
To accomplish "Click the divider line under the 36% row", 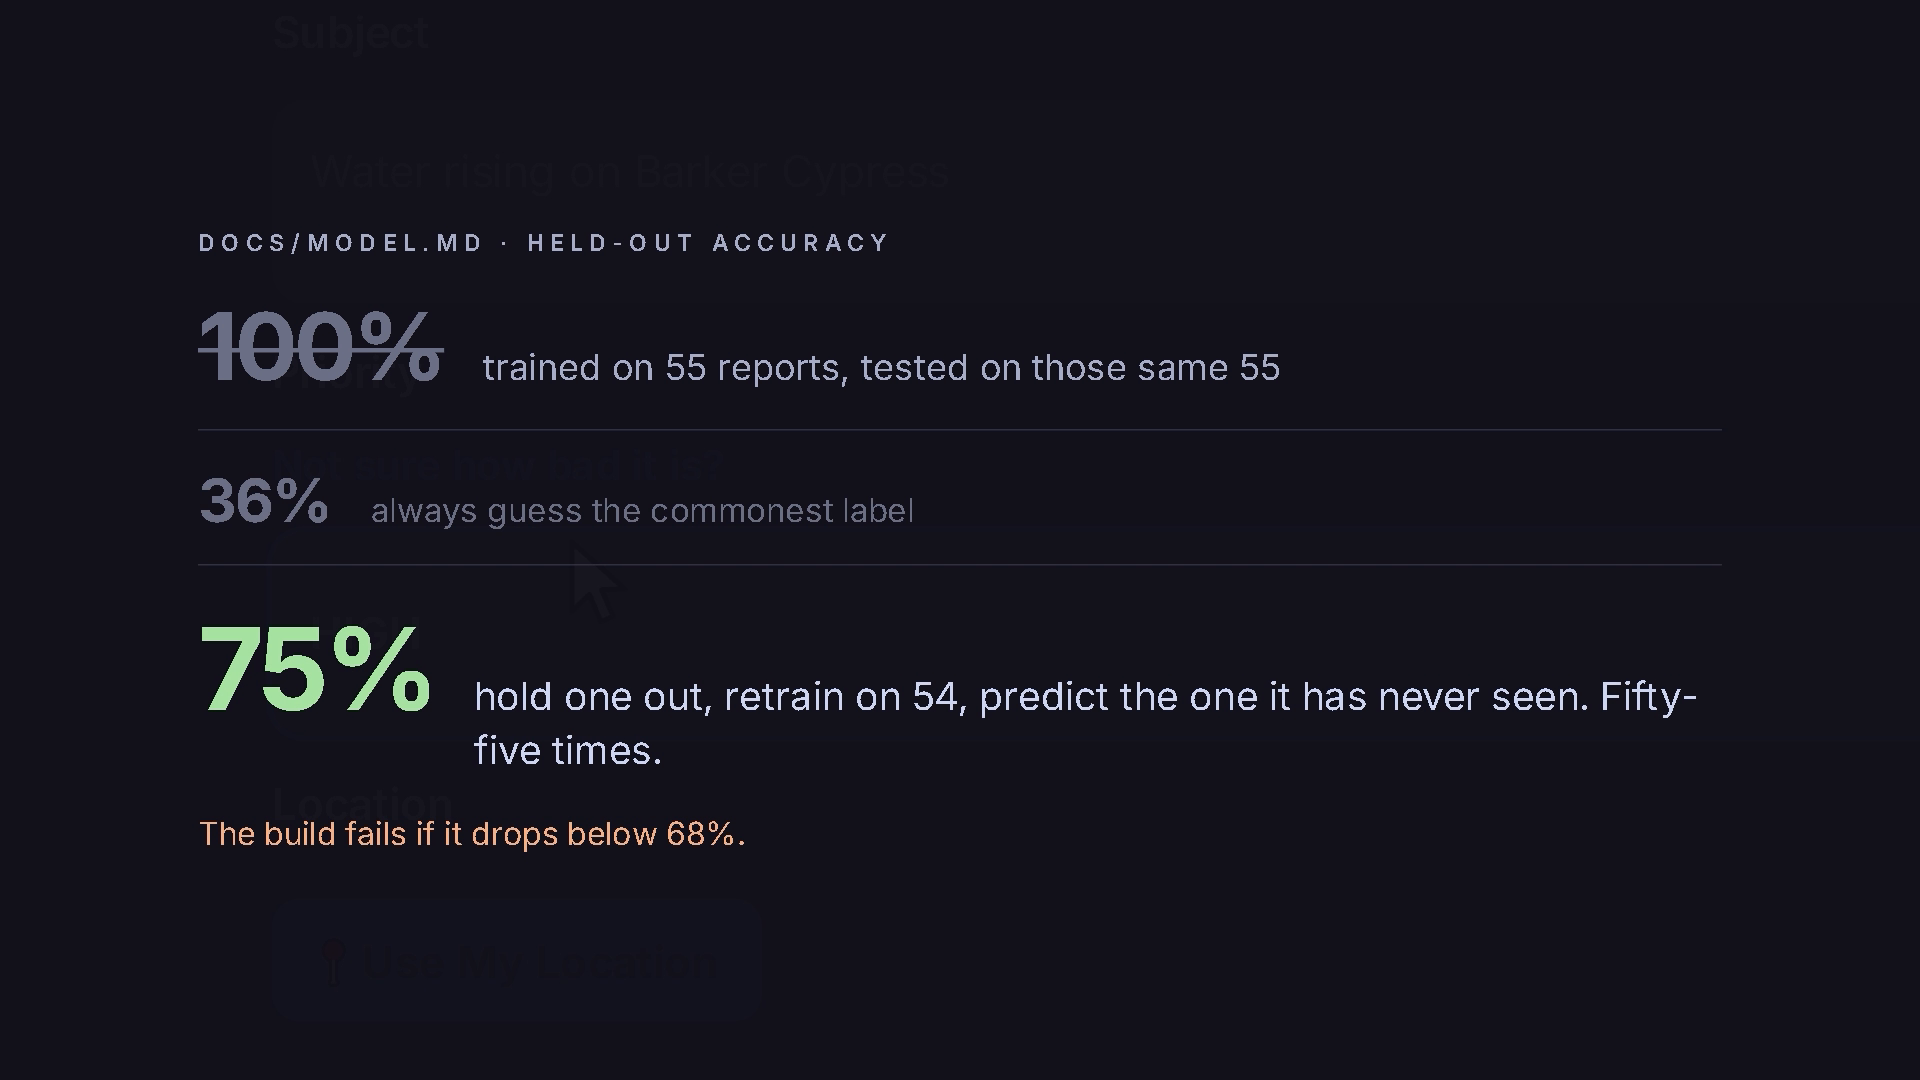I will pos(960,565).
